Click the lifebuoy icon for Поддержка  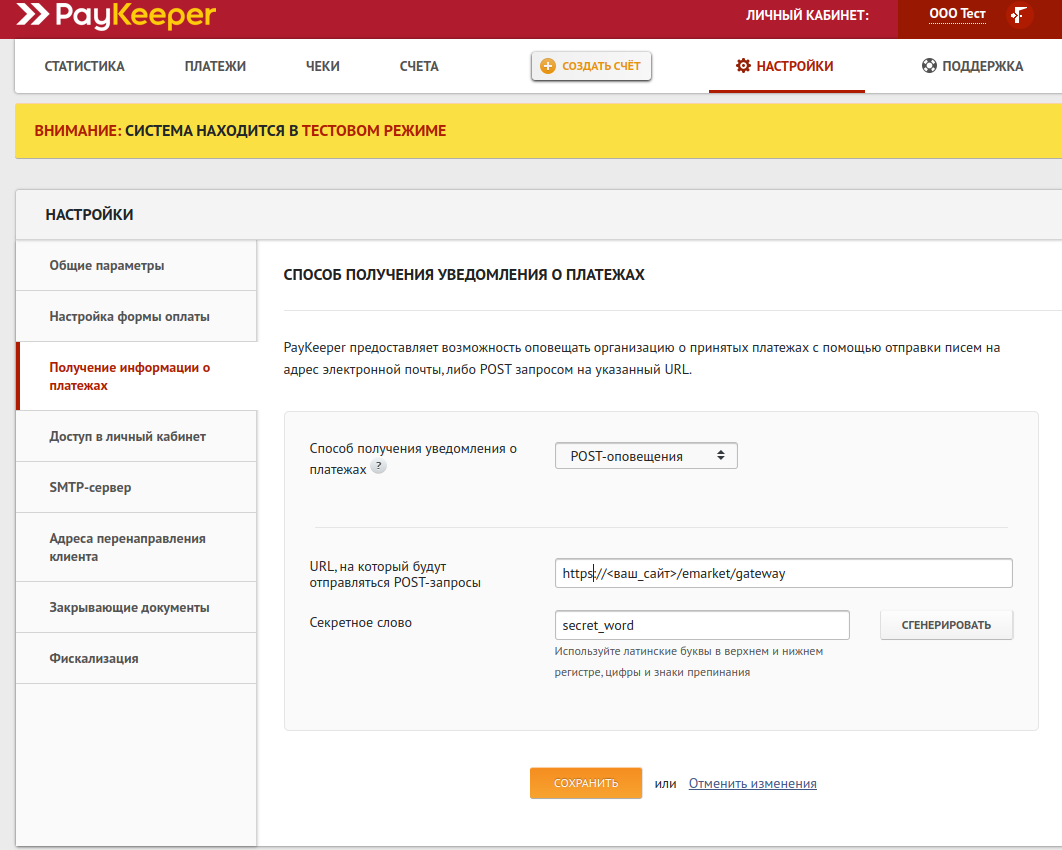point(929,66)
